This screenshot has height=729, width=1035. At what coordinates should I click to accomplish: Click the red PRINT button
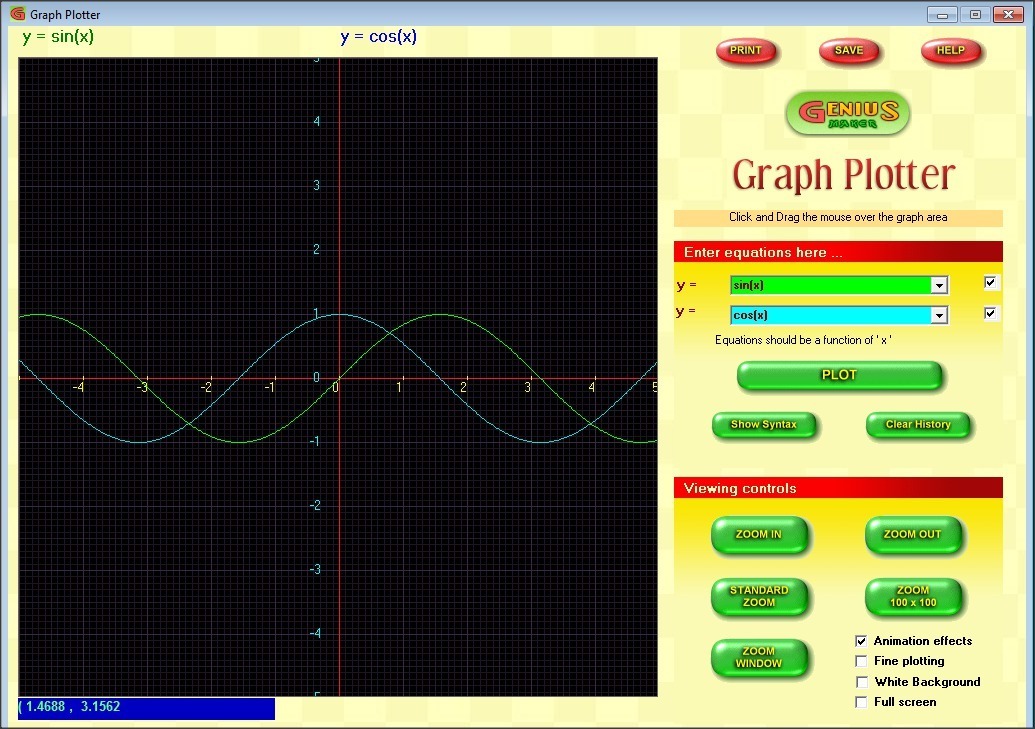pos(746,51)
